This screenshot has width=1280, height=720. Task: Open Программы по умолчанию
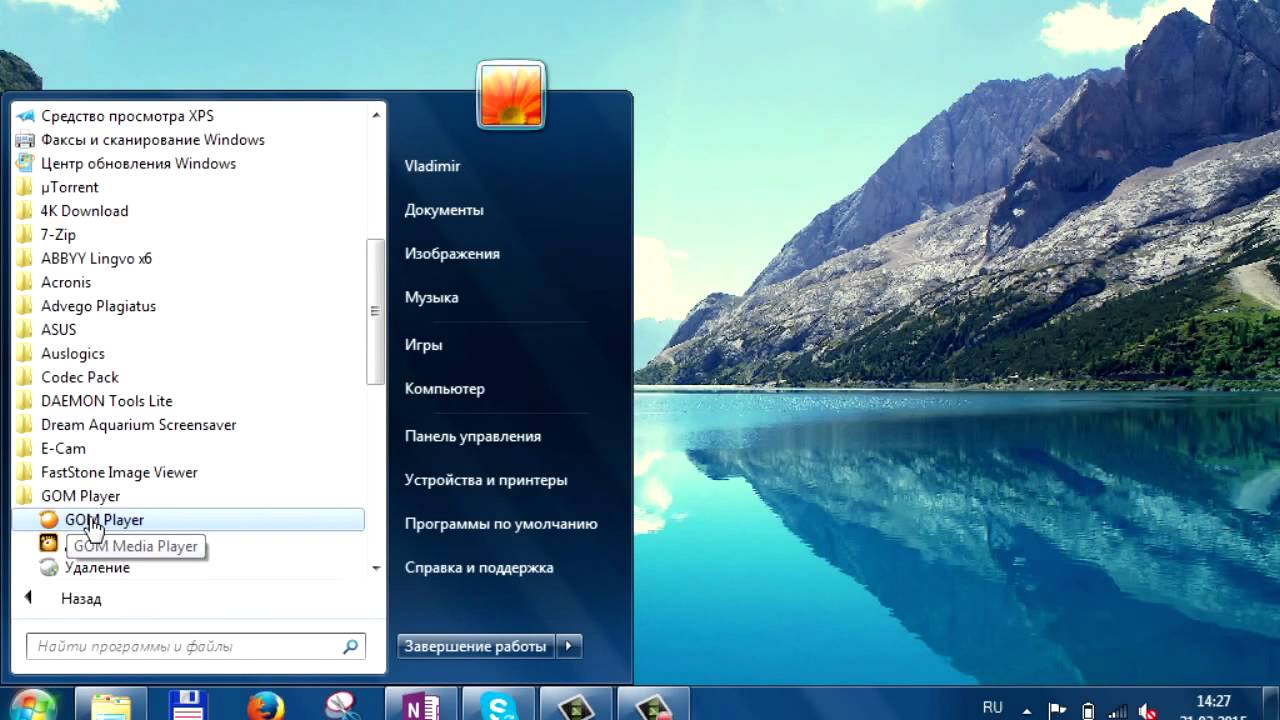click(500, 524)
